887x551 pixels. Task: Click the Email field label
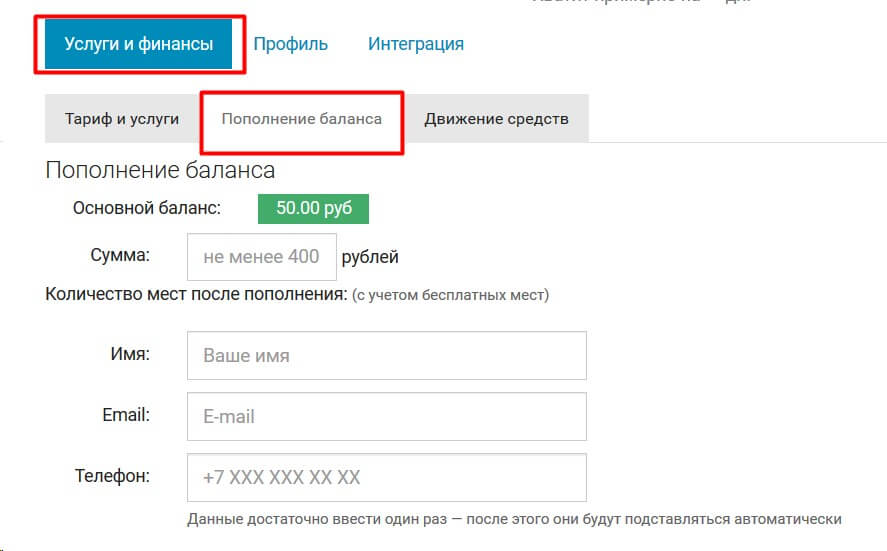point(126,414)
